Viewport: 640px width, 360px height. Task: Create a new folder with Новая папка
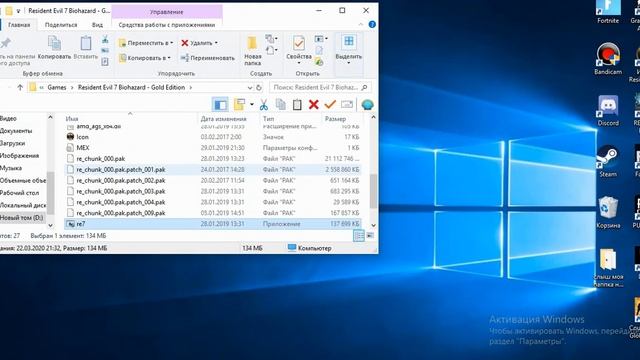[x=253, y=51]
